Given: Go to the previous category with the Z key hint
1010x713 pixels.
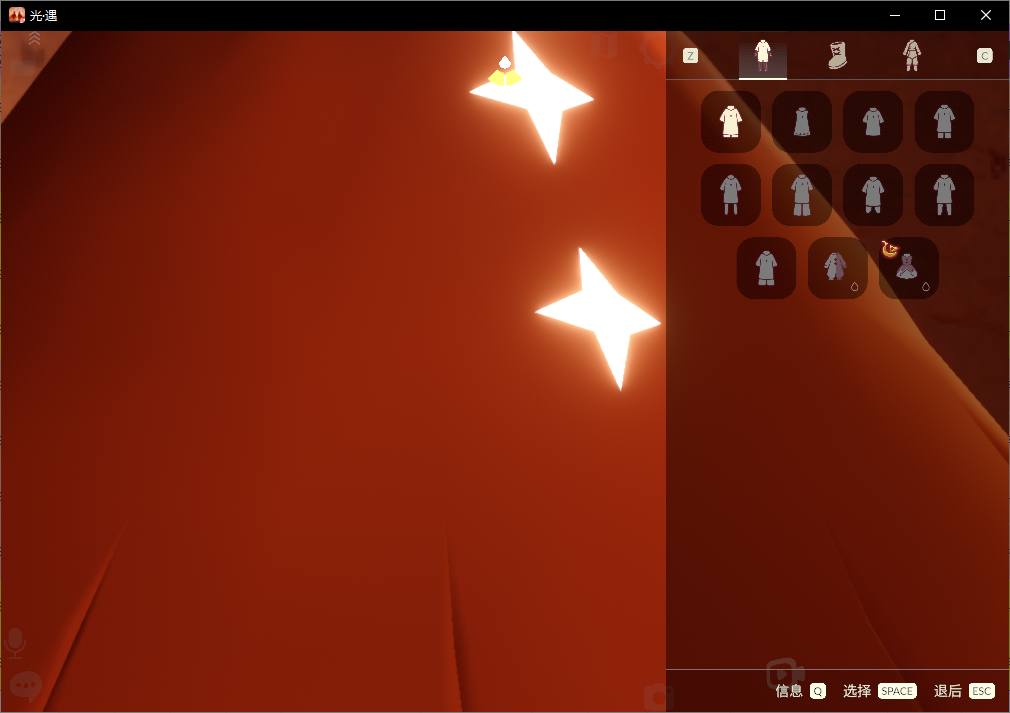Looking at the screenshot, I should point(690,56).
